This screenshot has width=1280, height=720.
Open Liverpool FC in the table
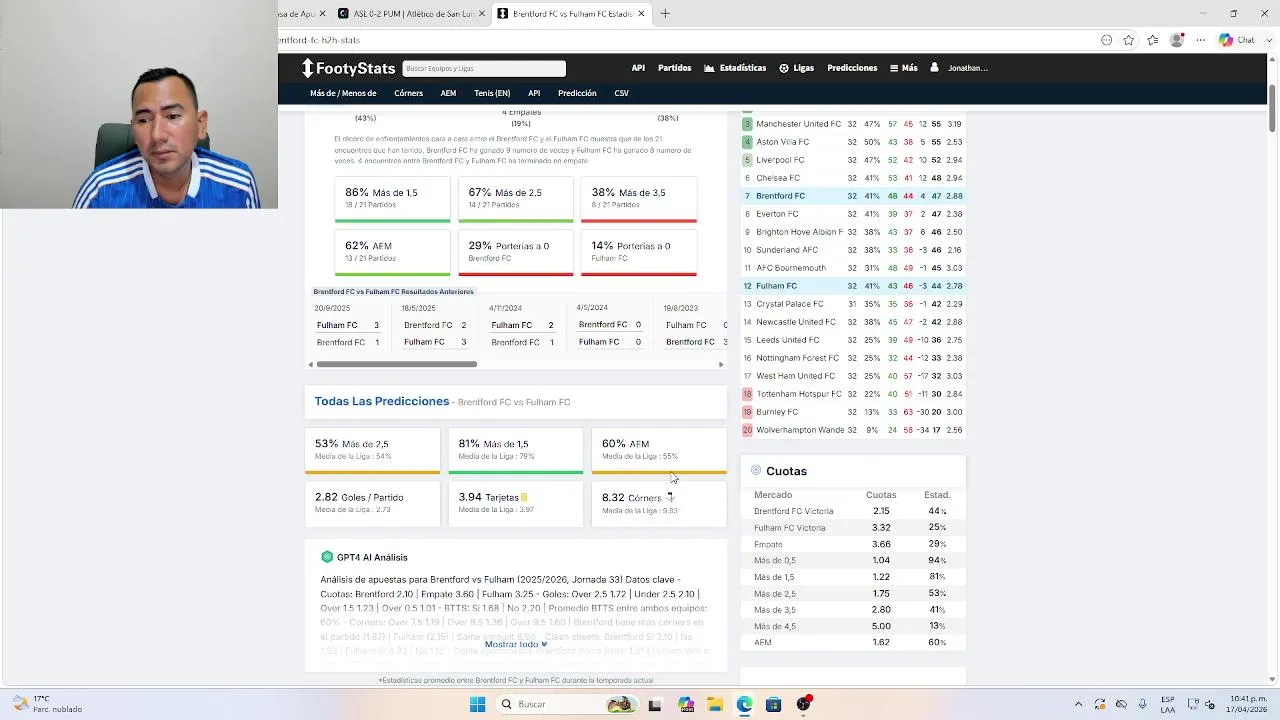(780, 160)
